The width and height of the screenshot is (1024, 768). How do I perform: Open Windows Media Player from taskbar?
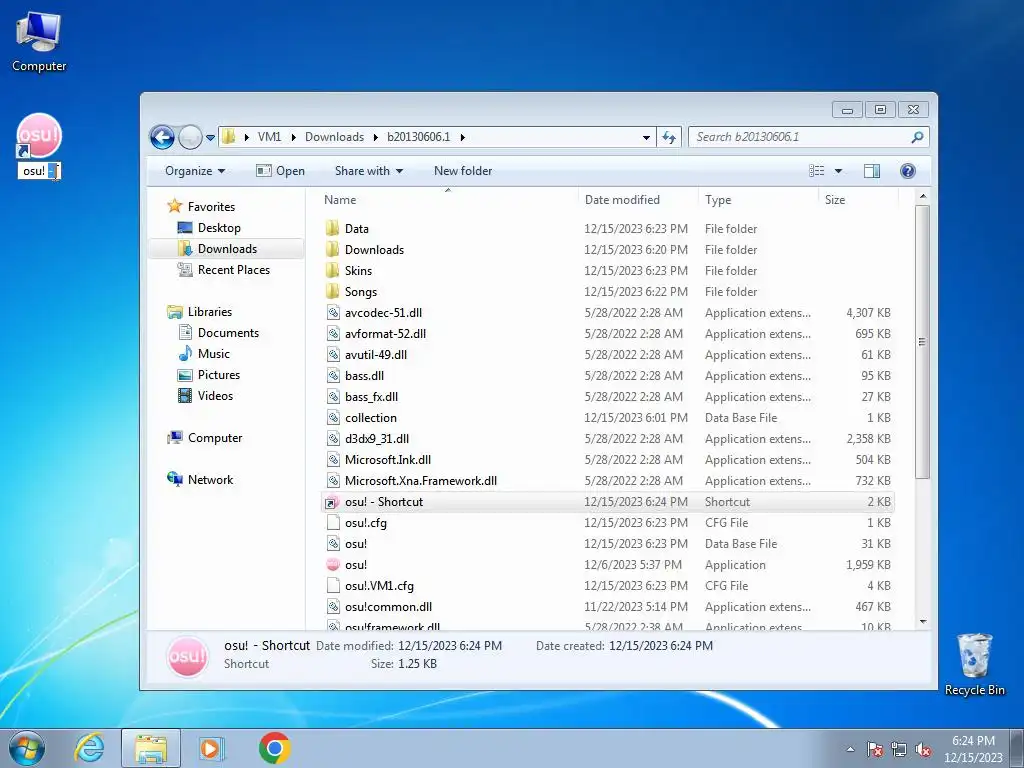[211, 748]
